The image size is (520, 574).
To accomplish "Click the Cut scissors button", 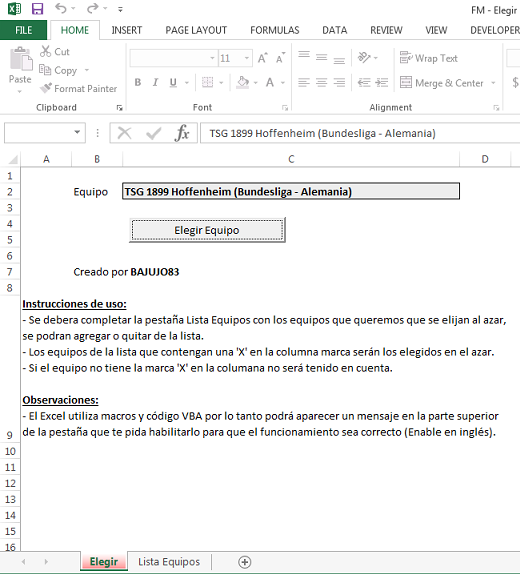I will pos(55,52).
